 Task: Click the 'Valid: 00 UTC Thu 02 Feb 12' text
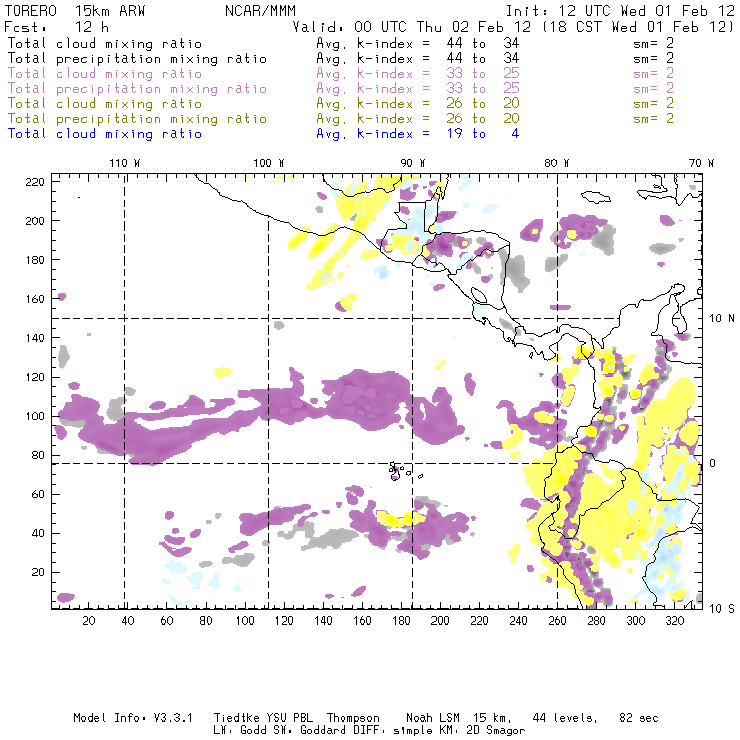(412, 27)
